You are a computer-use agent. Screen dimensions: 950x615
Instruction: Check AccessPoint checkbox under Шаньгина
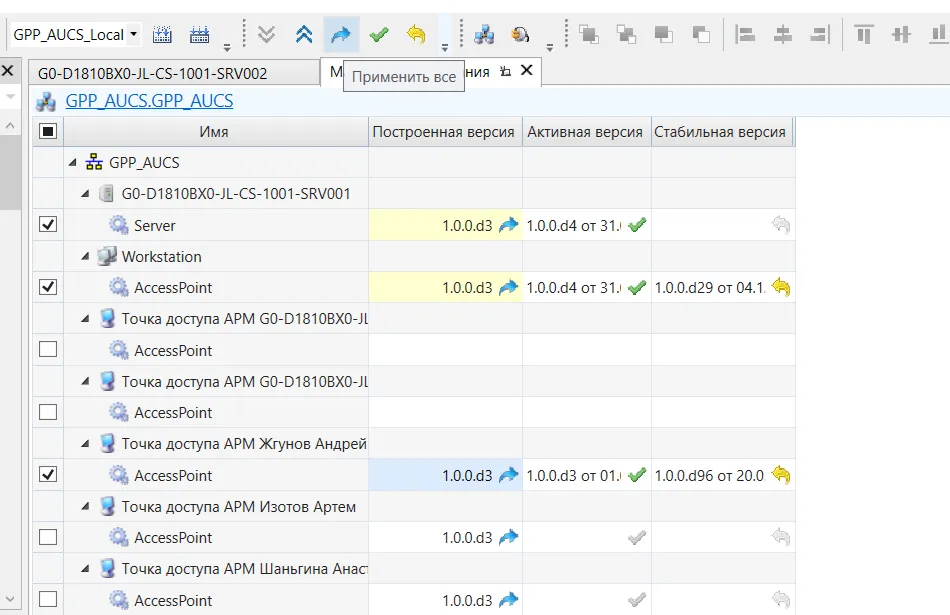pyautogui.click(x=48, y=599)
